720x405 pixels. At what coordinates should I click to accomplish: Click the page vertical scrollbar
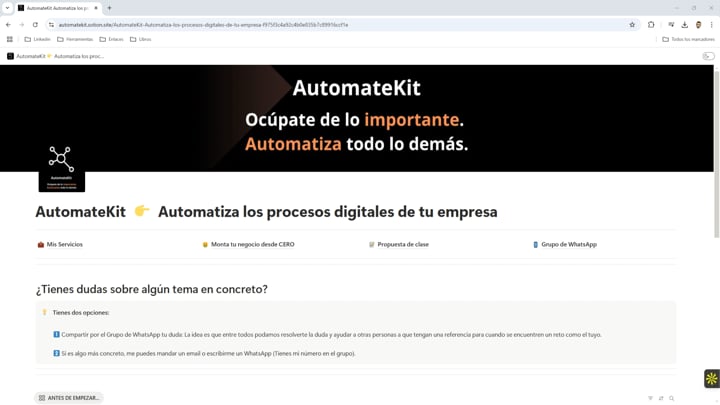tap(717, 154)
